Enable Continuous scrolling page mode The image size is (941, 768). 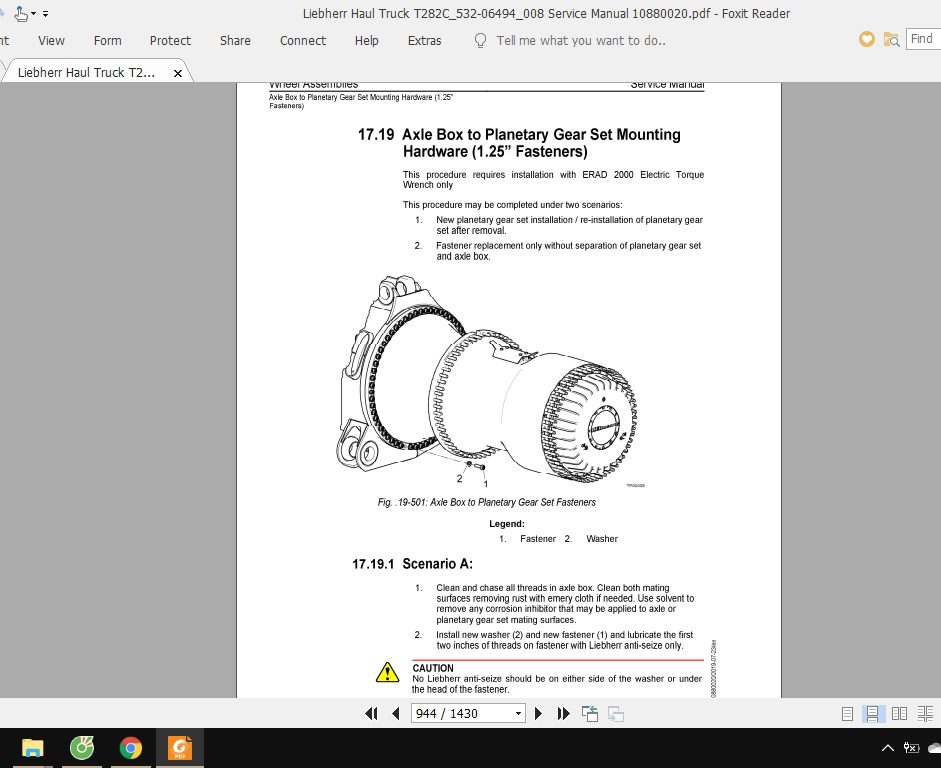pyautogui.click(x=872, y=713)
